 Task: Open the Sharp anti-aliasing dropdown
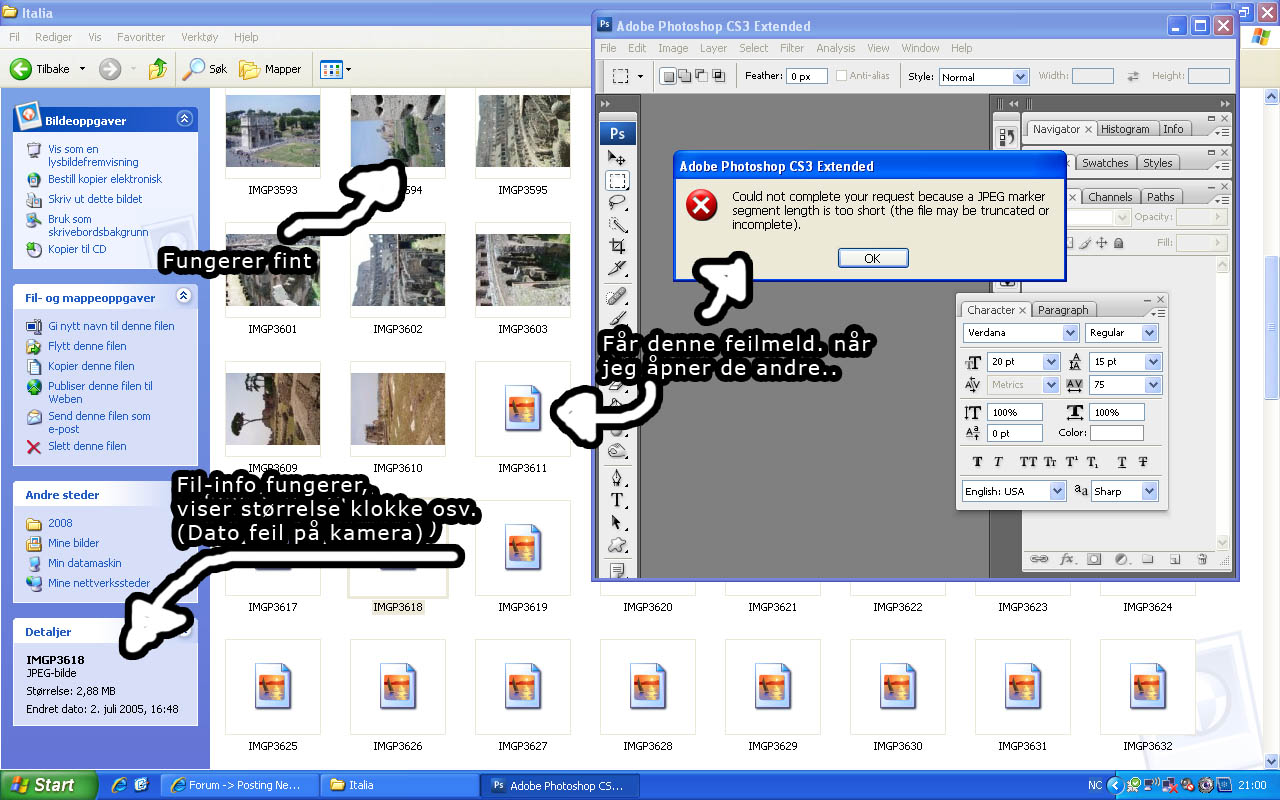coord(1124,491)
